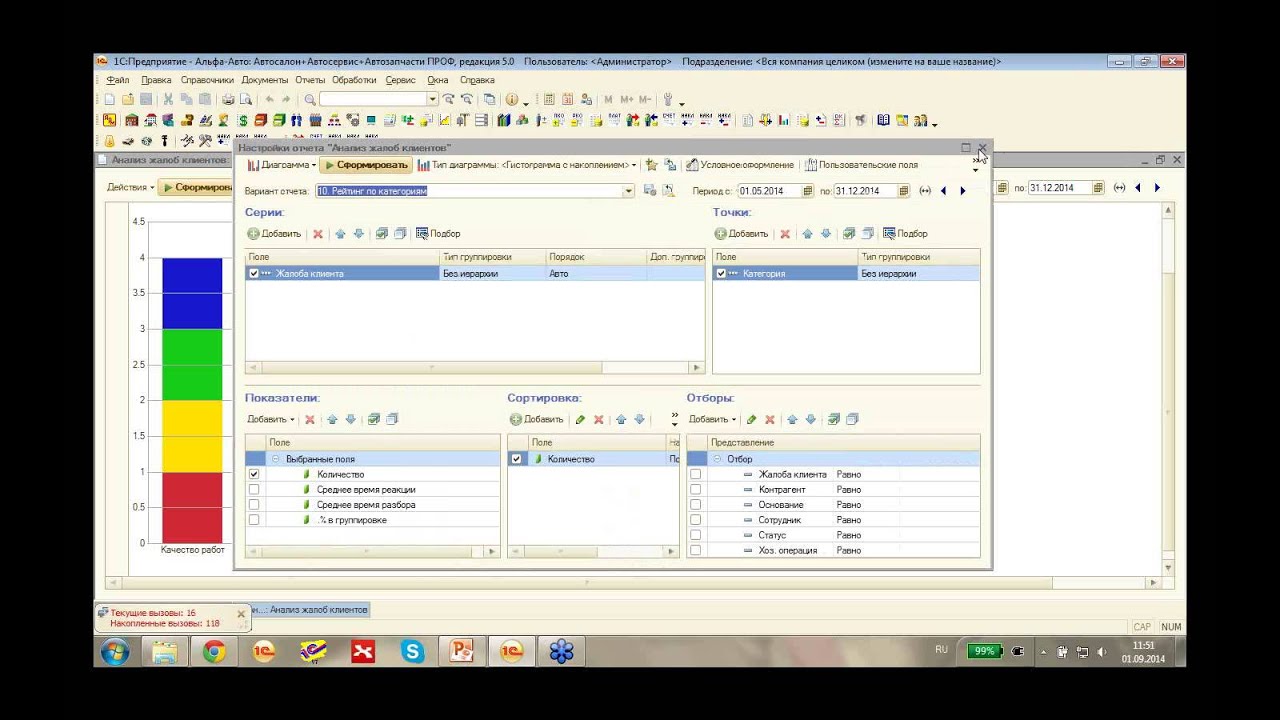Switch to Анализ жалоб клиентов window tab
Viewport: 1280px width, 720px height.
coord(312,610)
